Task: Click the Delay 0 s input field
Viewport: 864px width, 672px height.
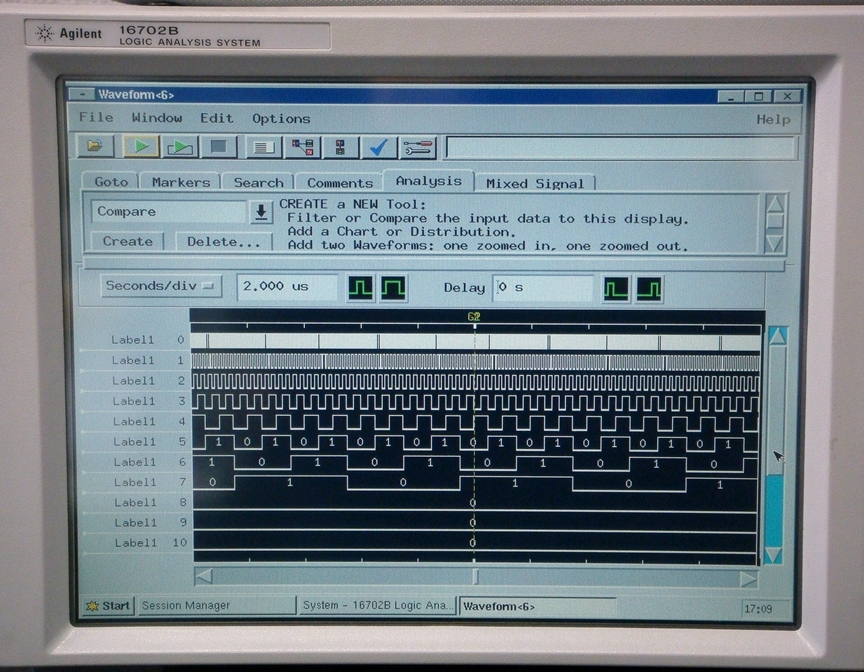Action: [x=543, y=288]
